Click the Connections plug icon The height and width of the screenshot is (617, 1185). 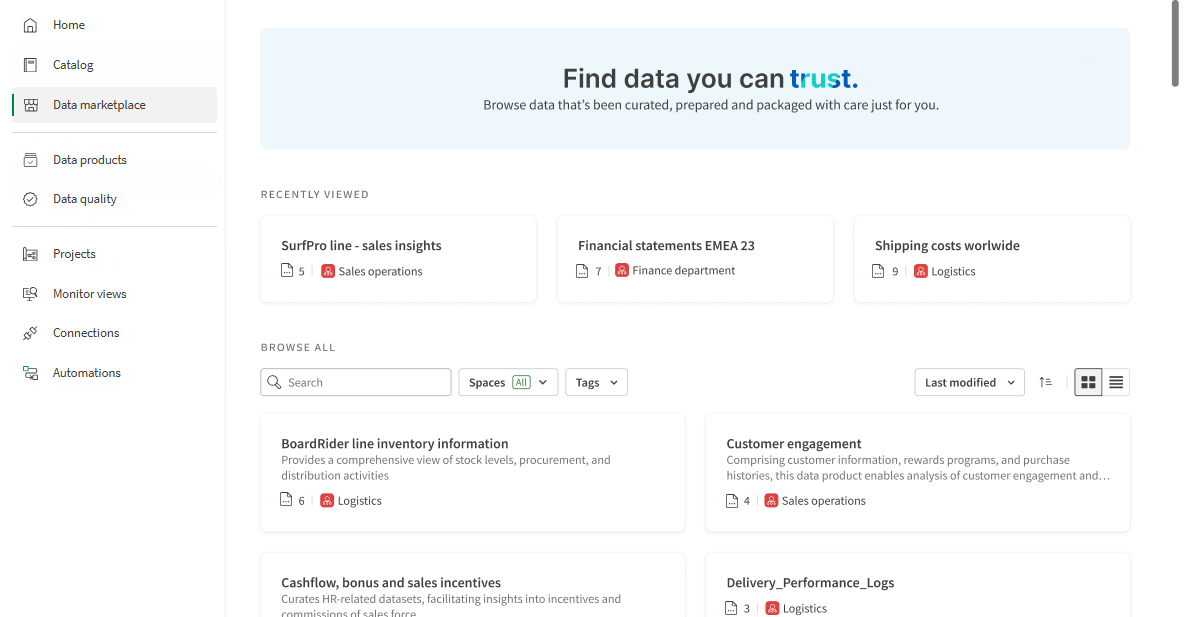coord(29,332)
